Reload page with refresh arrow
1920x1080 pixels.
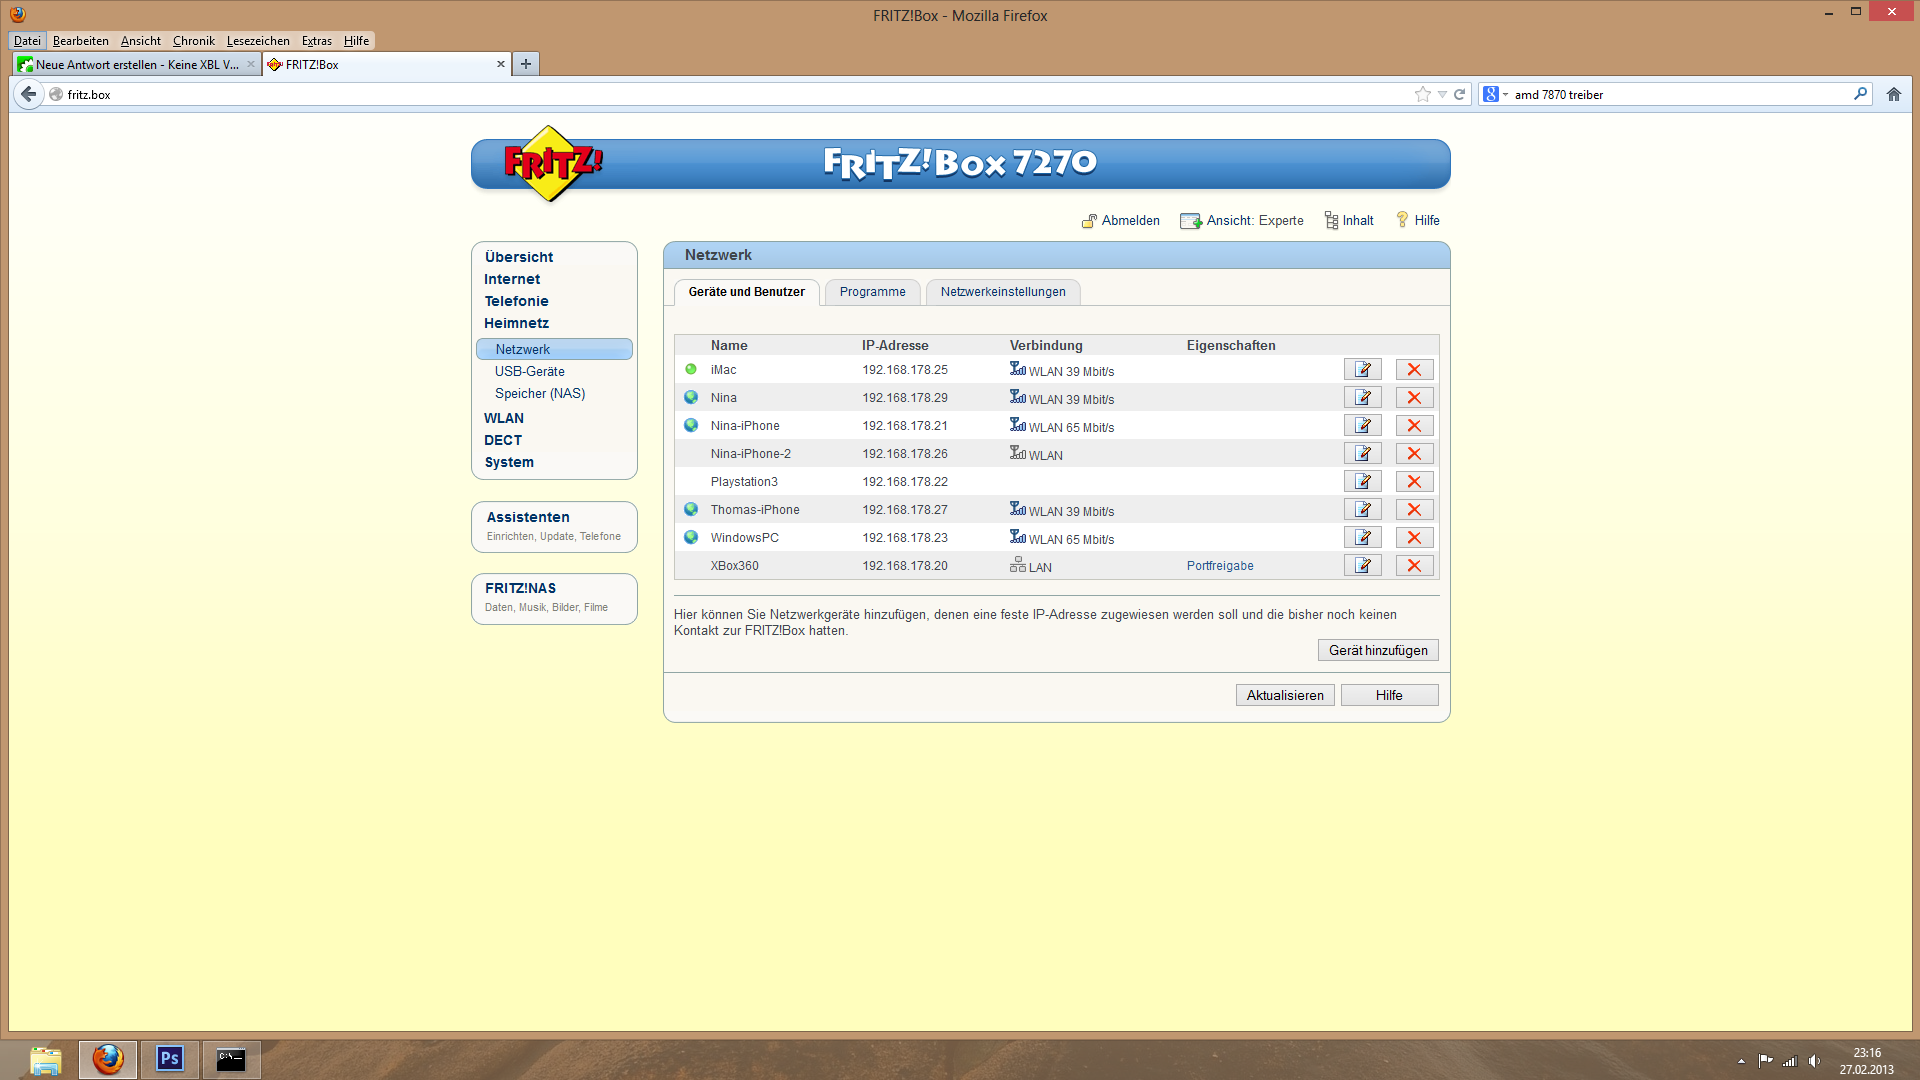[1459, 94]
